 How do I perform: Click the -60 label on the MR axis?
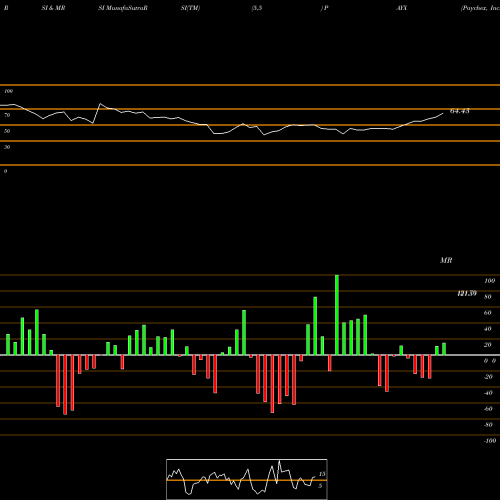coord(488,409)
